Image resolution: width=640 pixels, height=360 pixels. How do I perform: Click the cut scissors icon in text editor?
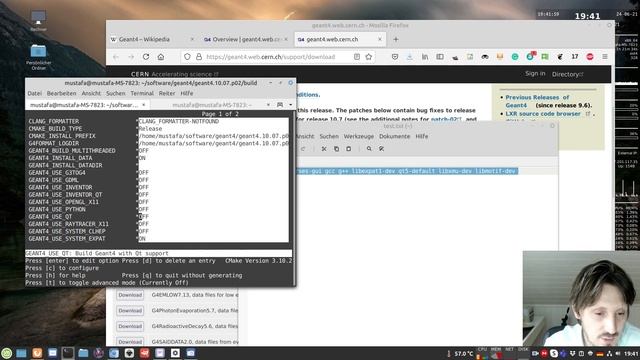[324, 149]
